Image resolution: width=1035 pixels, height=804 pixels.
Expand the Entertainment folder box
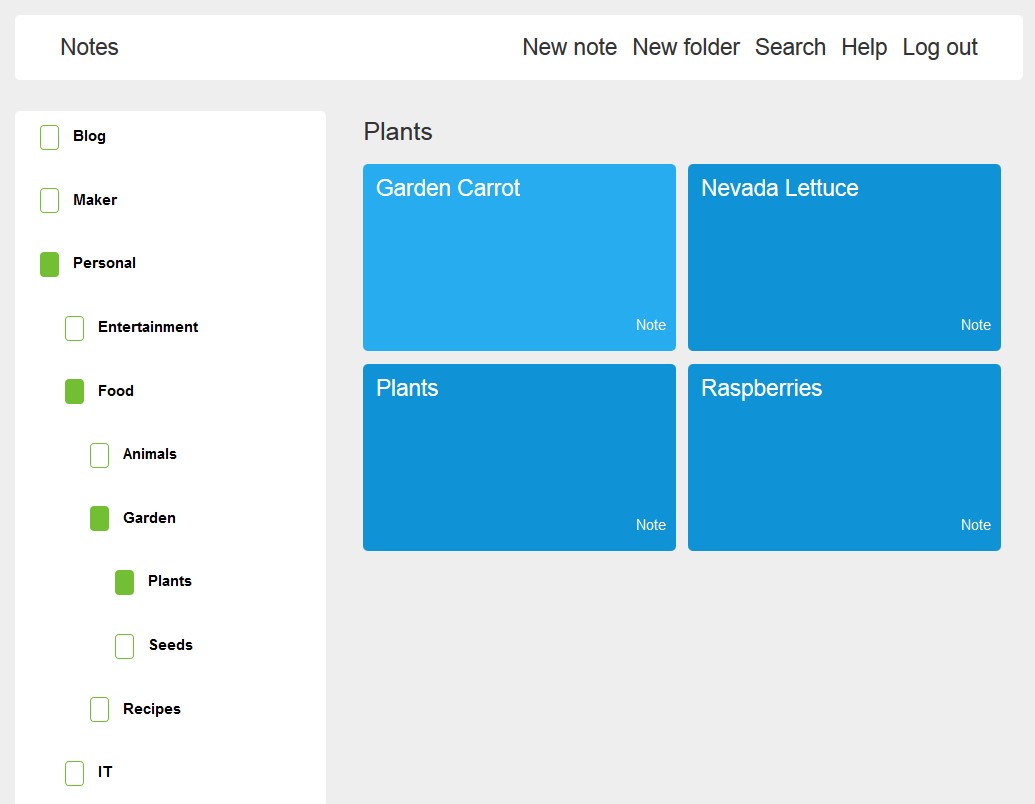75,328
